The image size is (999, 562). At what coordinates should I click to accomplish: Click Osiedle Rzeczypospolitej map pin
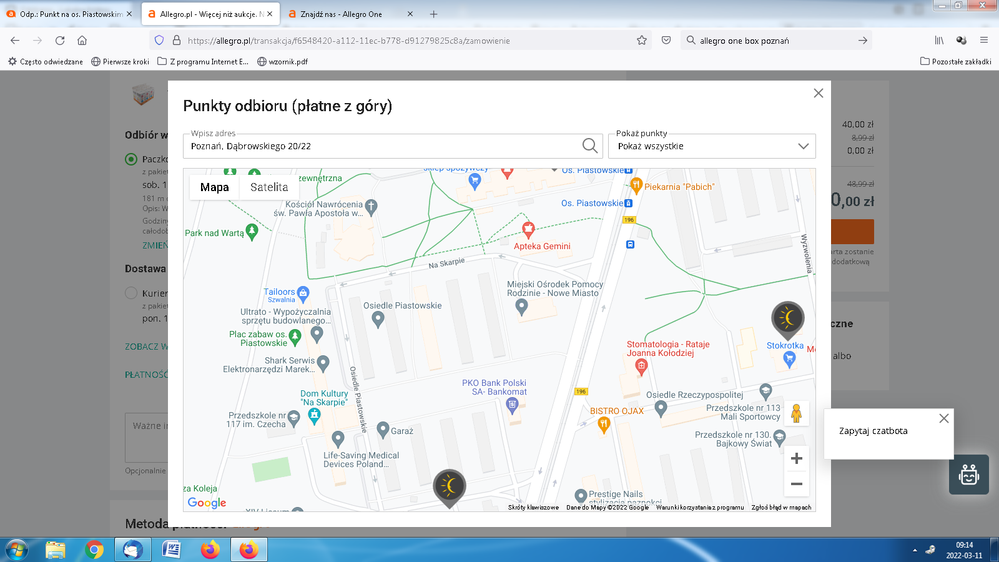661,408
